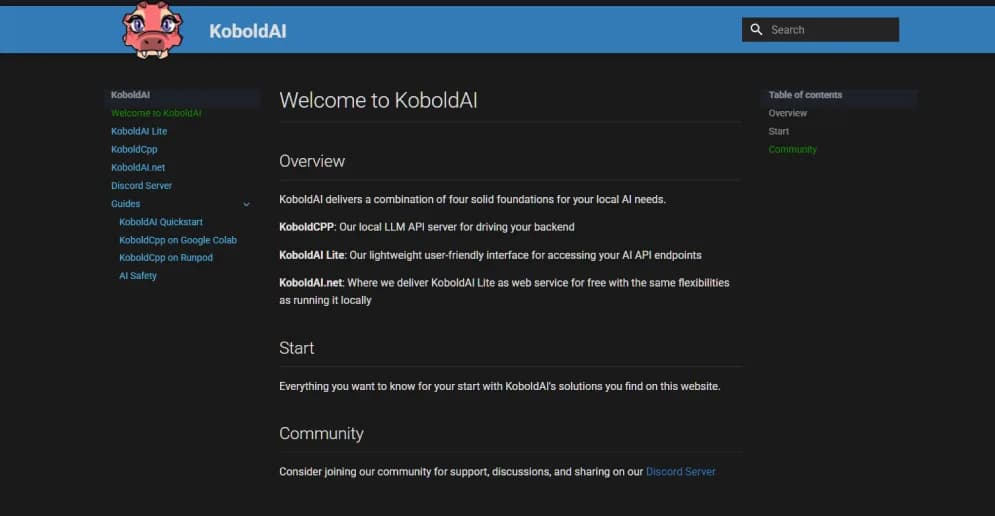This screenshot has height=516, width=995.
Task: Open the KoboldAI Lite sidebar page
Action: 139,131
